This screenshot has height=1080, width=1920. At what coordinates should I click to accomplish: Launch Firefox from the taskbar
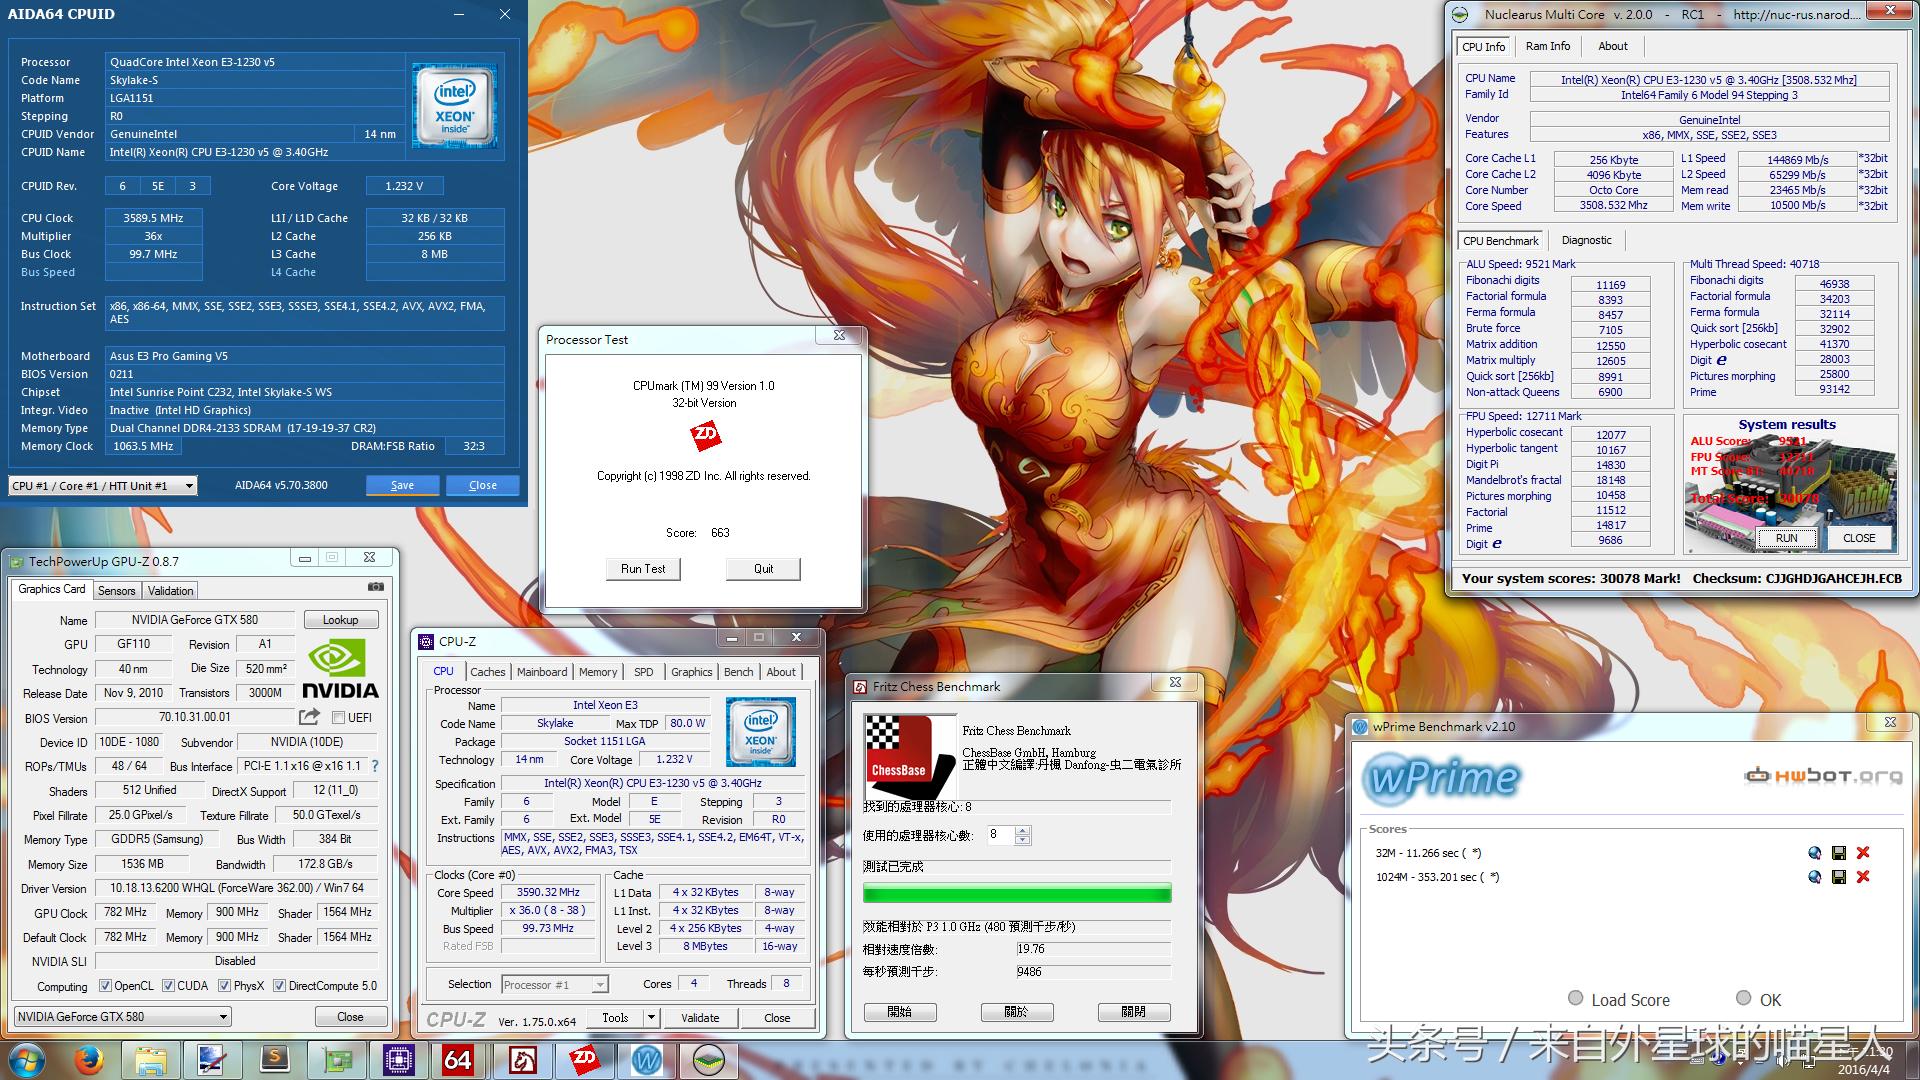(x=89, y=1060)
